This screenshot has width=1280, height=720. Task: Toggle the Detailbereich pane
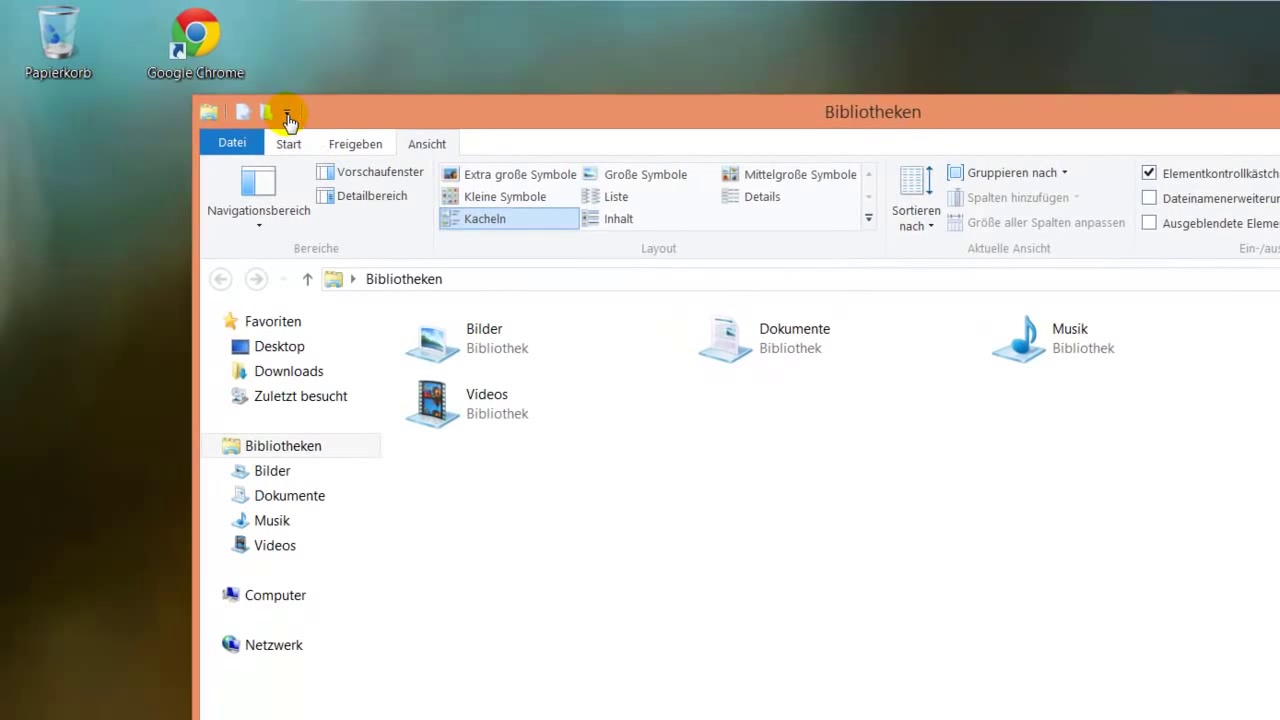pyautogui.click(x=362, y=196)
